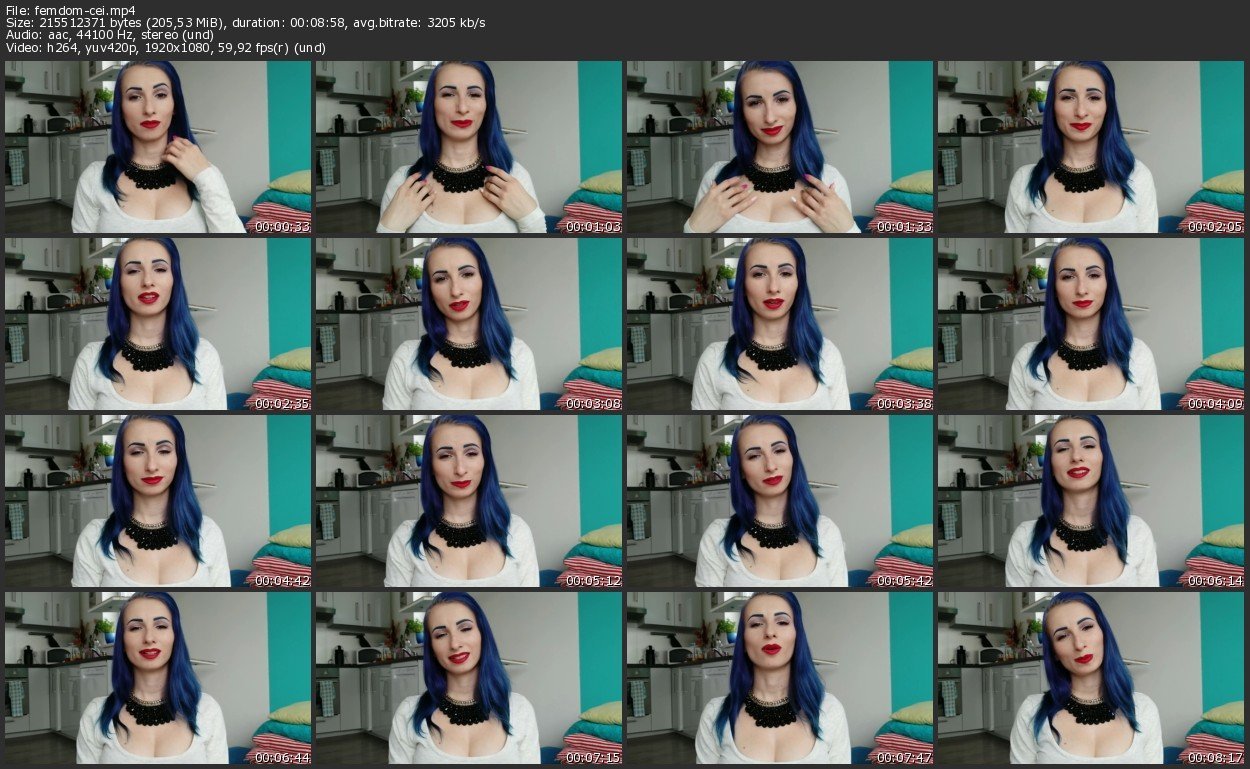Screen dimensions: 1250x769
Task: Open the 00:06:44 thumbnail
Action: 158,678
